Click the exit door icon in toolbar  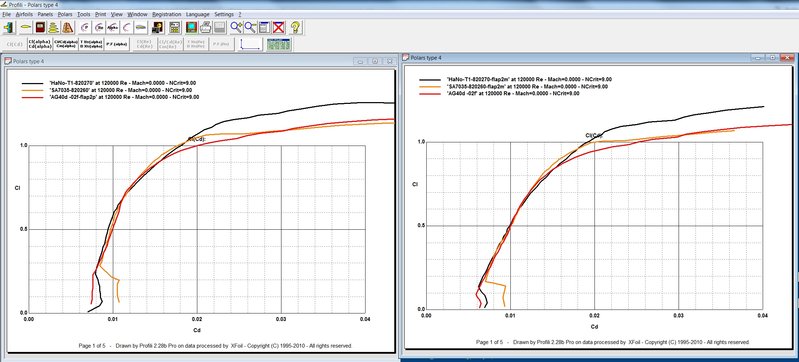click(9, 27)
